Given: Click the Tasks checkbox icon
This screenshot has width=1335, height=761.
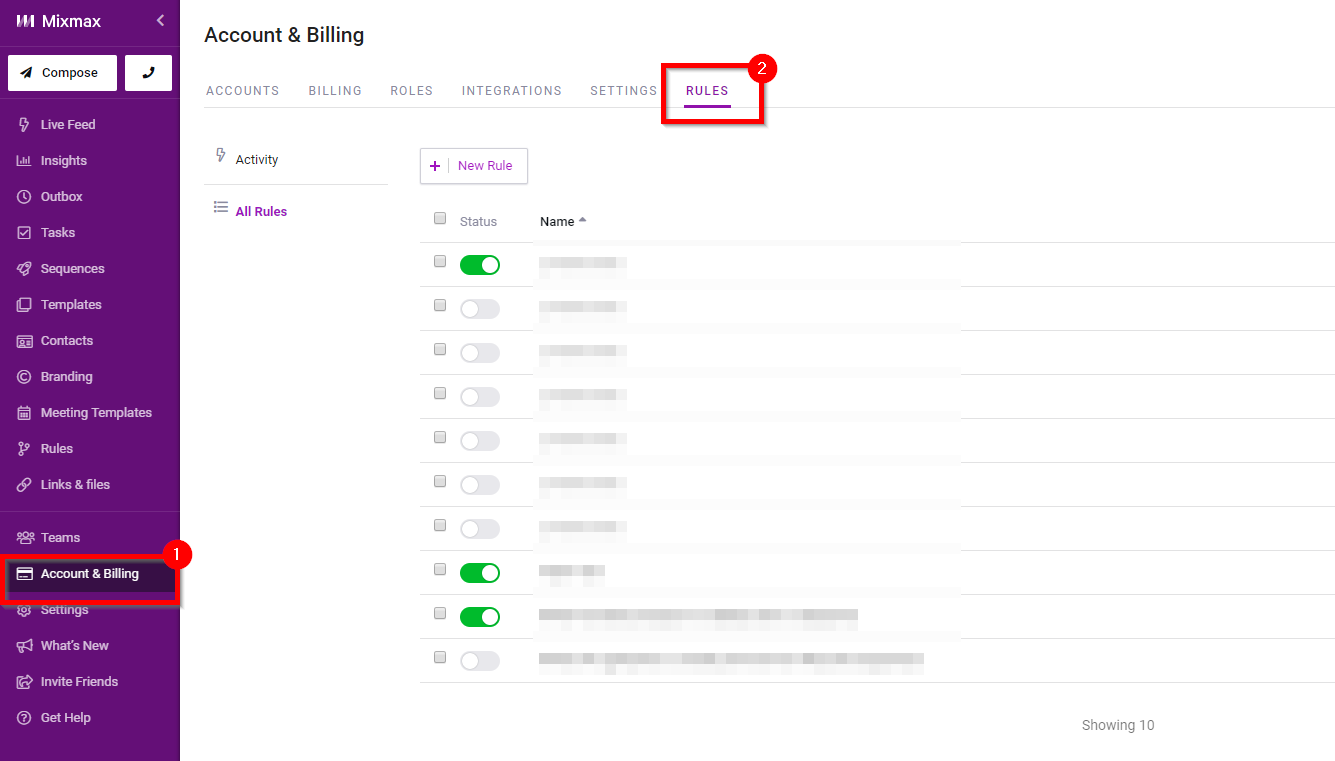Looking at the screenshot, I should pos(25,233).
